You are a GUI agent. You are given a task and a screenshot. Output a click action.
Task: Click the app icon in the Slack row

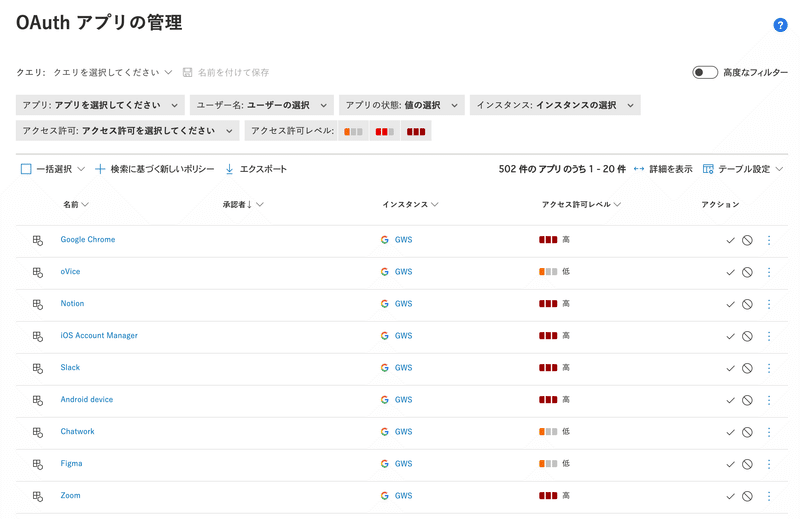pos(38,368)
